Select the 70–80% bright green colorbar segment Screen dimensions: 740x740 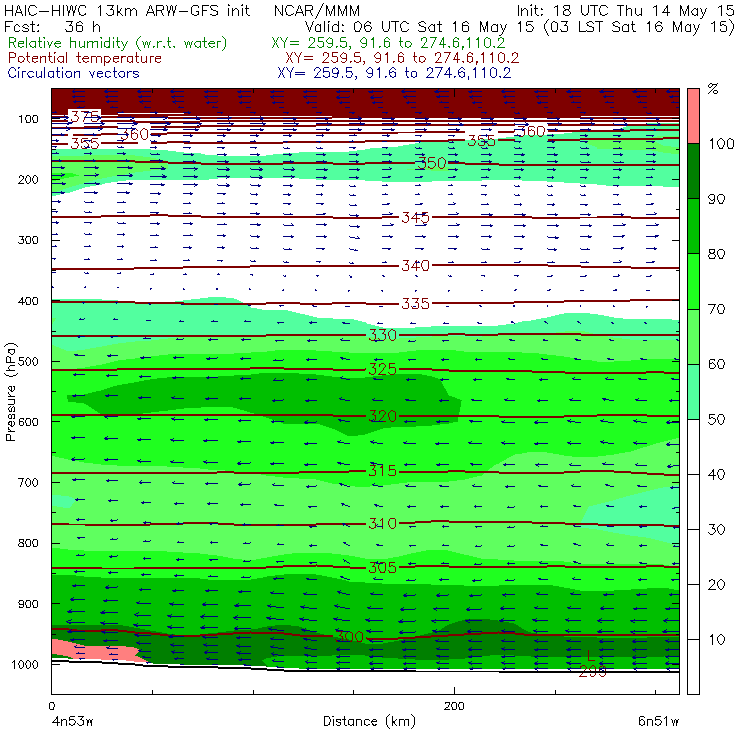tap(693, 281)
